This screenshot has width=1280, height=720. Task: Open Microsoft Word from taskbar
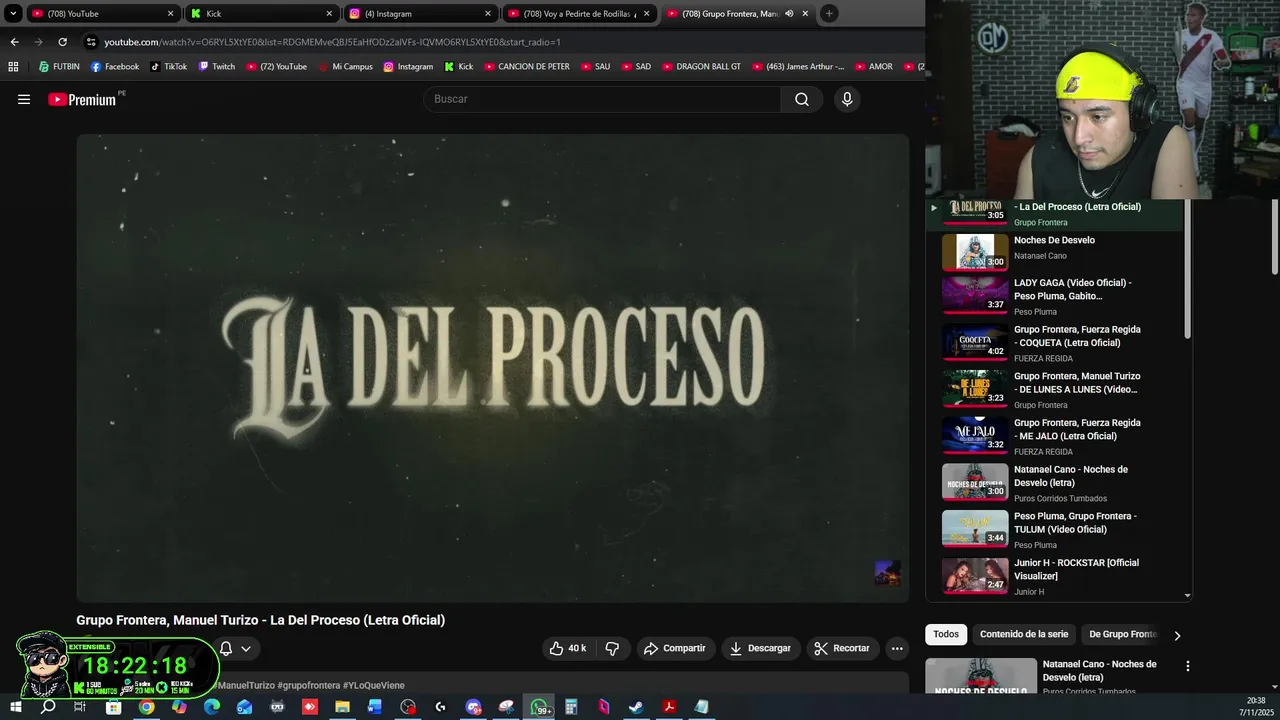click(x=375, y=707)
